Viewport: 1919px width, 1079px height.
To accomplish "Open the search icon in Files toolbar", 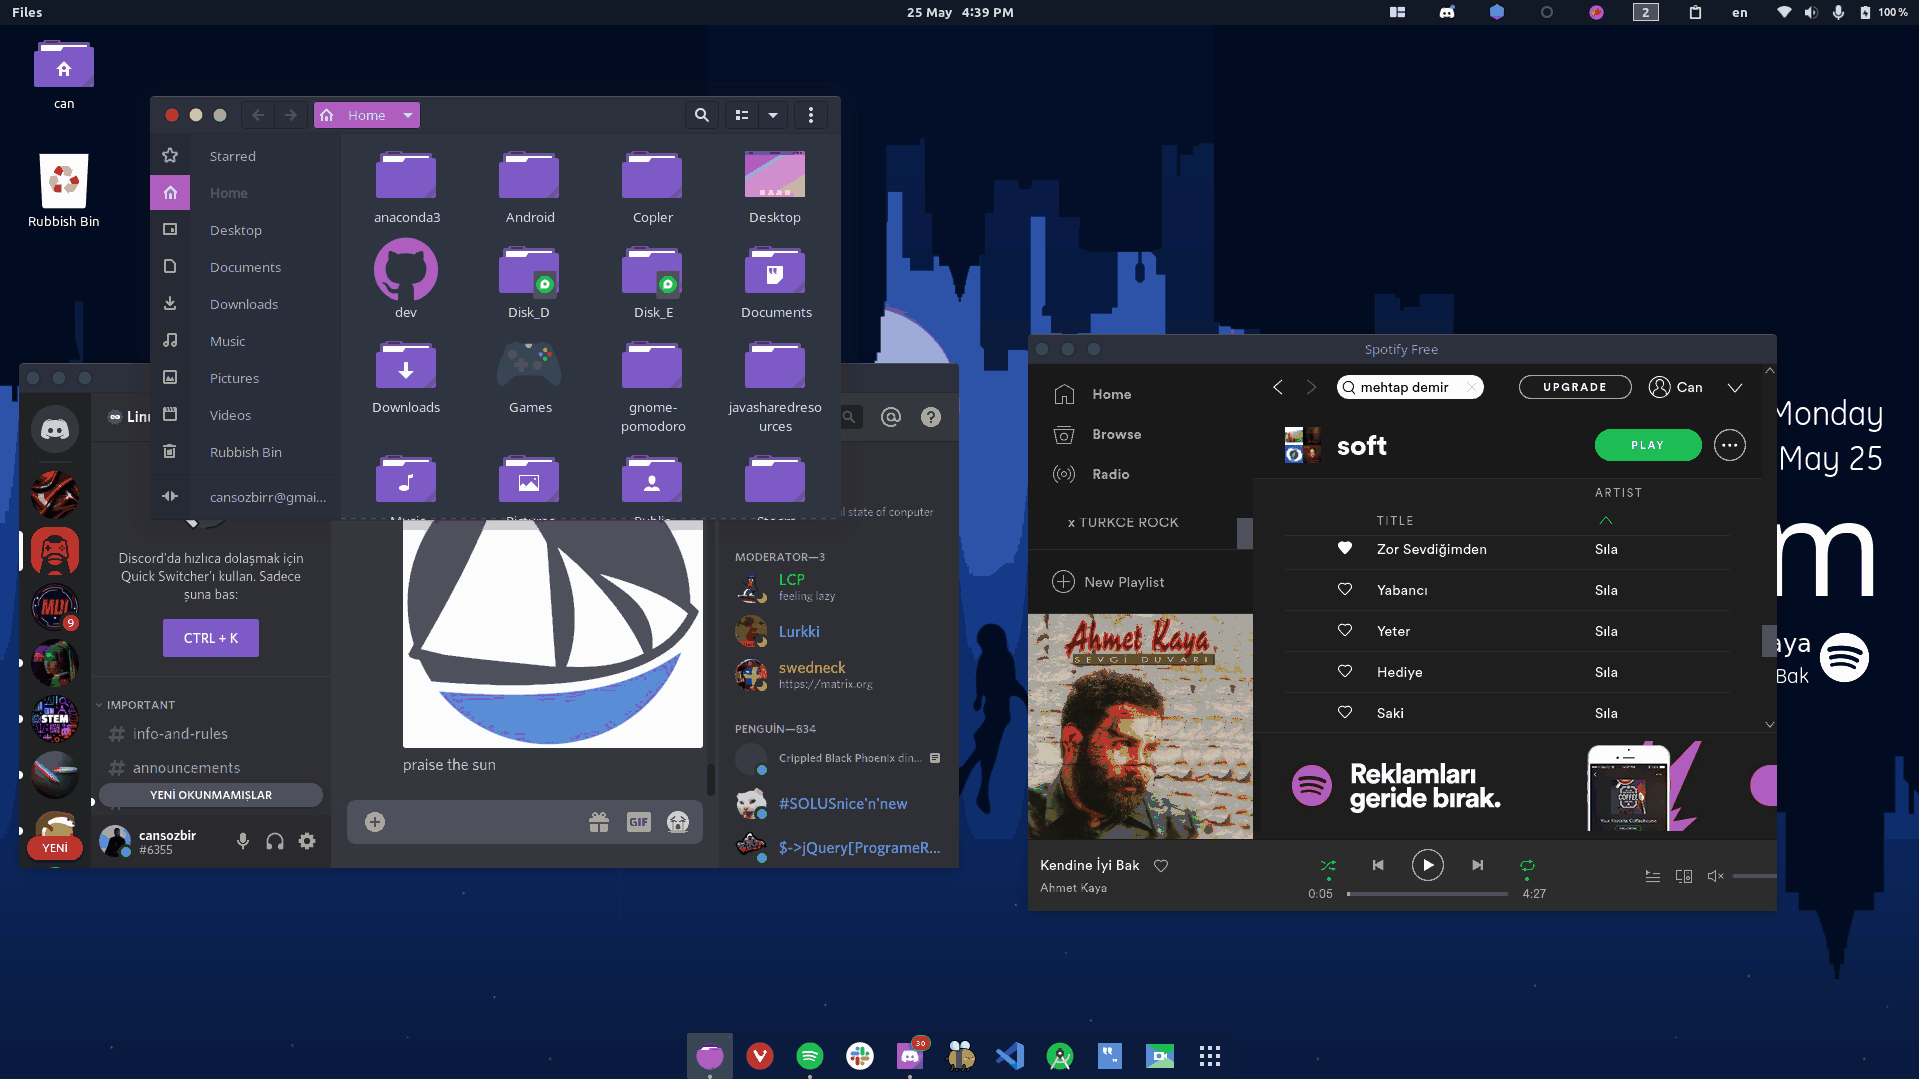I will [x=700, y=115].
